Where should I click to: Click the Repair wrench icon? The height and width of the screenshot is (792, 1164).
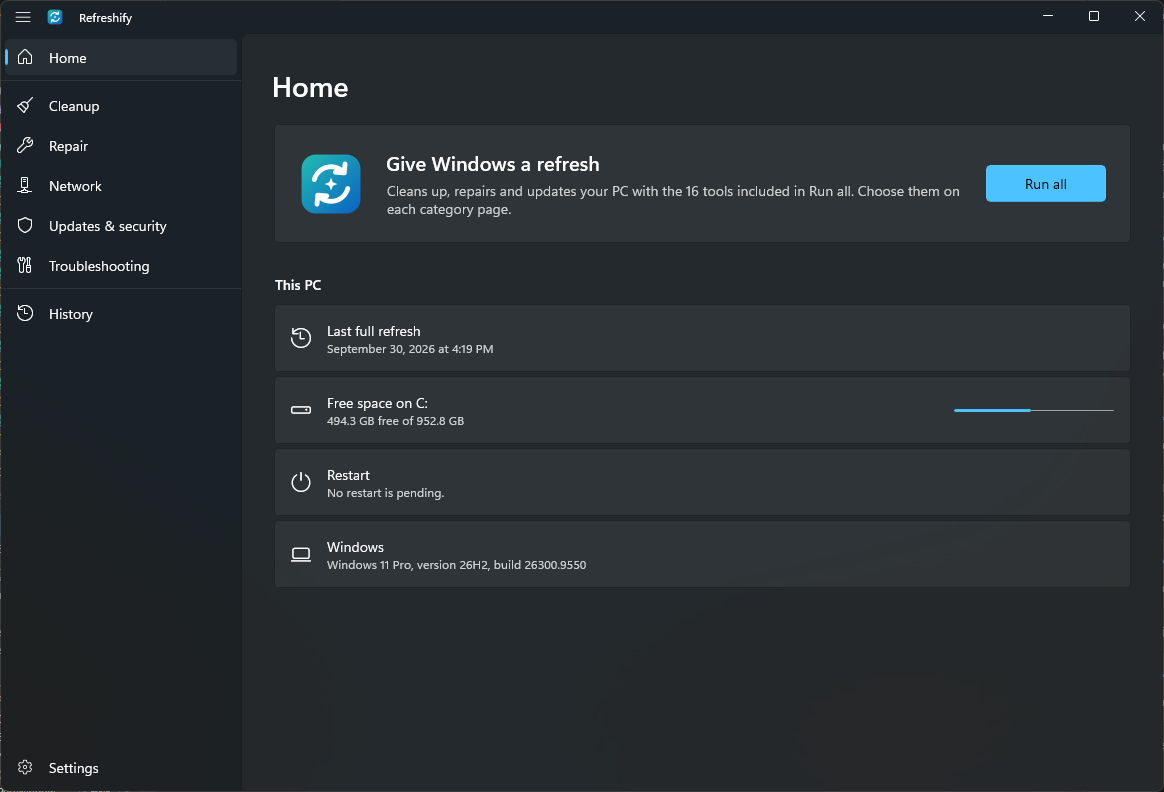pyautogui.click(x=25, y=145)
